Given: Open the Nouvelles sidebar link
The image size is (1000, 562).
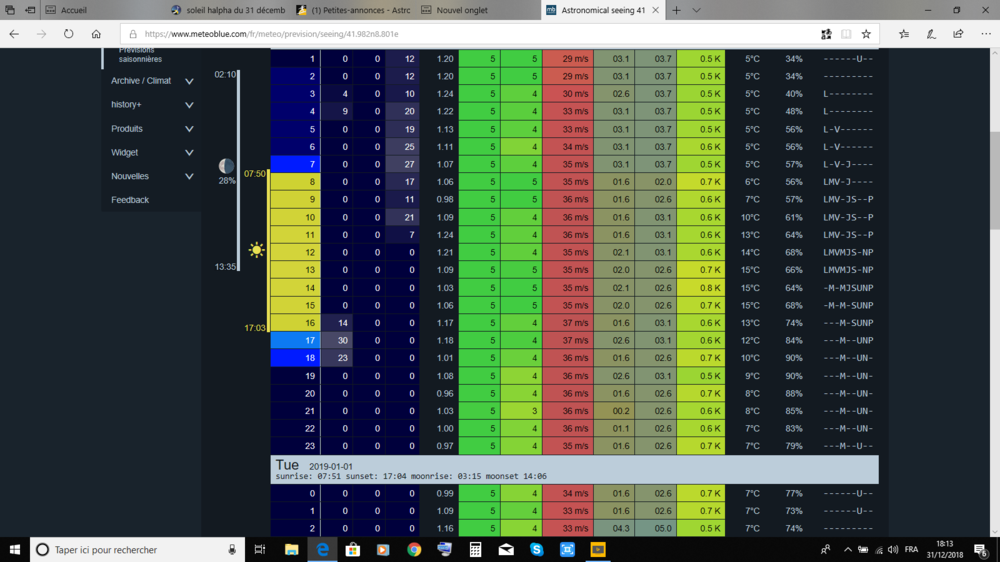Looking at the screenshot, I should [x=129, y=176].
